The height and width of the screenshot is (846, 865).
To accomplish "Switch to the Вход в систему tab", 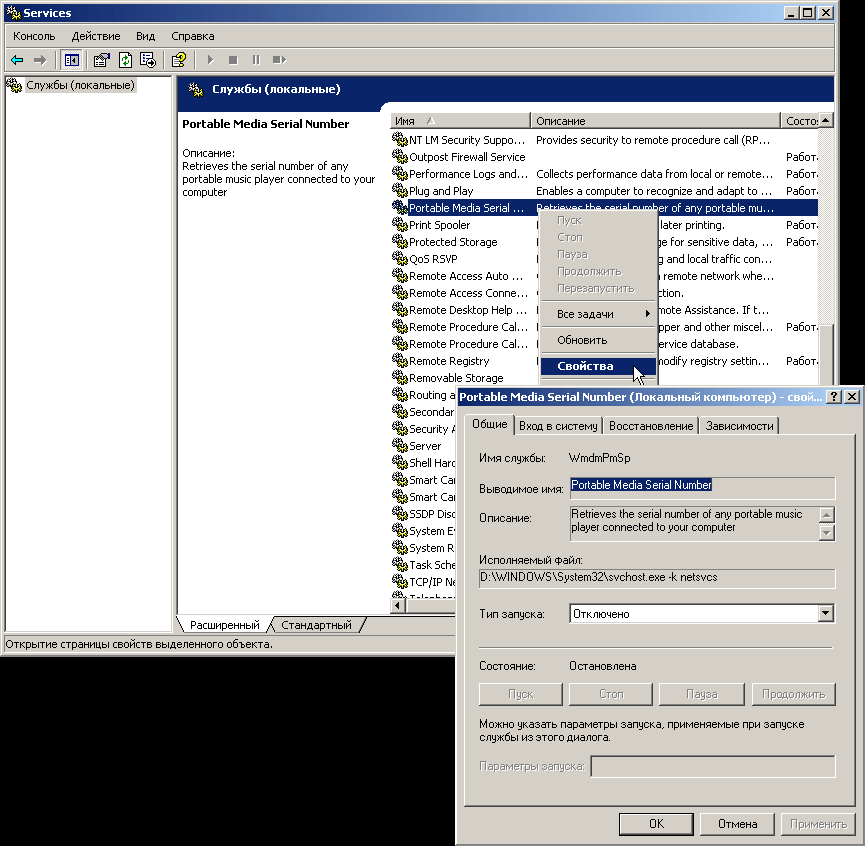I will [x=558, y=426].
